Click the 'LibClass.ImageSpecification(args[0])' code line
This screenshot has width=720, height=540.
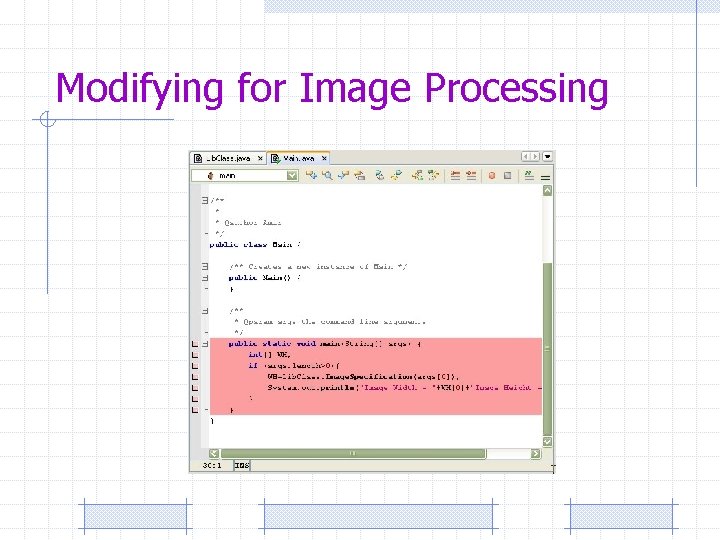[x=363, y=377]
